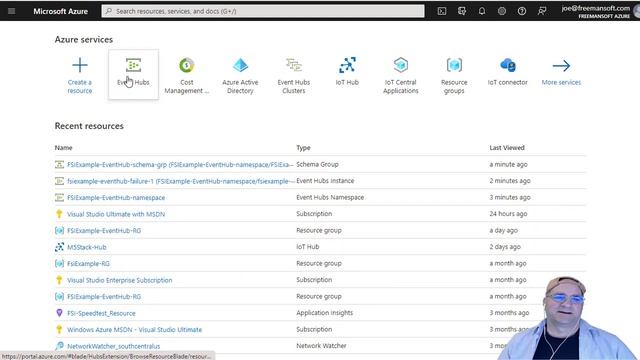The image size is (640, 360).
Task: Click the lightbulb icon beside FSI-Speedtest_Resource
Action: pyautogui.click(x=59, y=313)
